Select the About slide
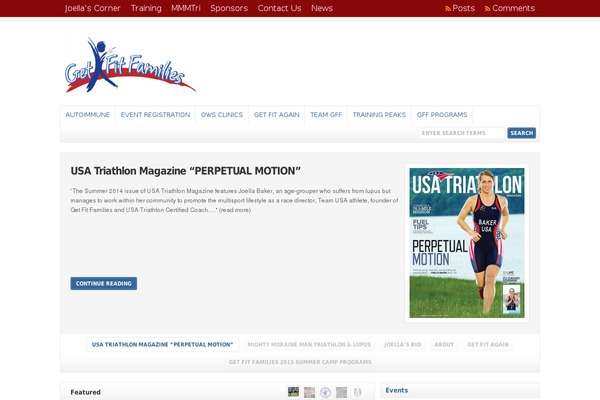Image resolution: width=600 pixels, height=400 pixels. 444,344
